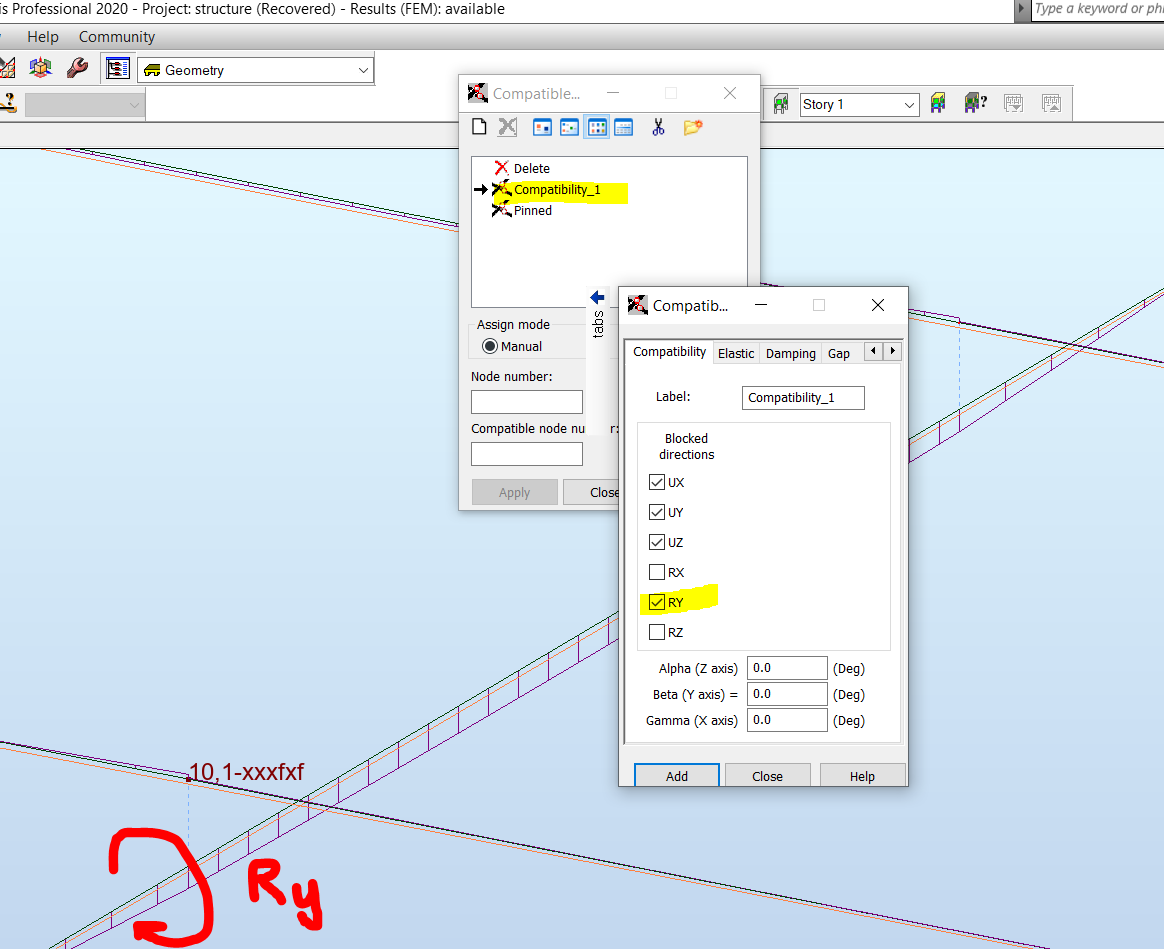Screen dimensions: 1164x949
Task: Switch to the Damping tab
Action: point(791,353)
